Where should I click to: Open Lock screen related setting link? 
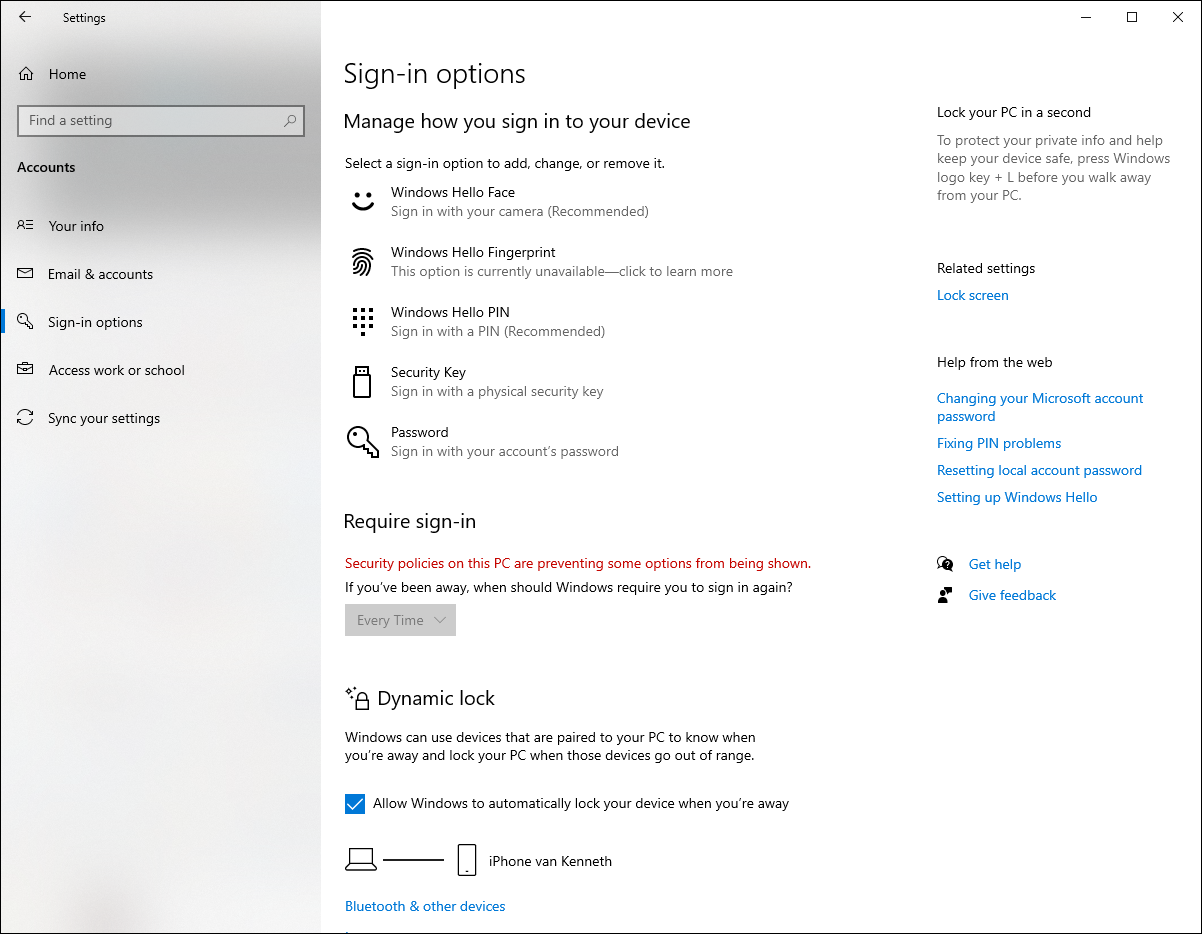tap(972, 295)
